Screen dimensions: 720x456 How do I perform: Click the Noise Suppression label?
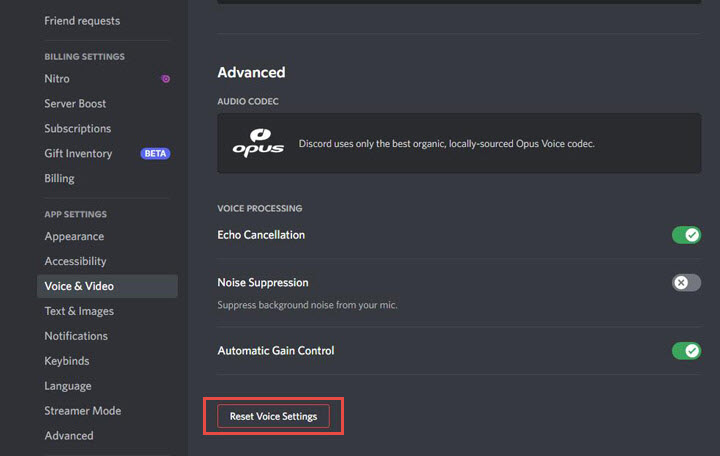(263, 282)
